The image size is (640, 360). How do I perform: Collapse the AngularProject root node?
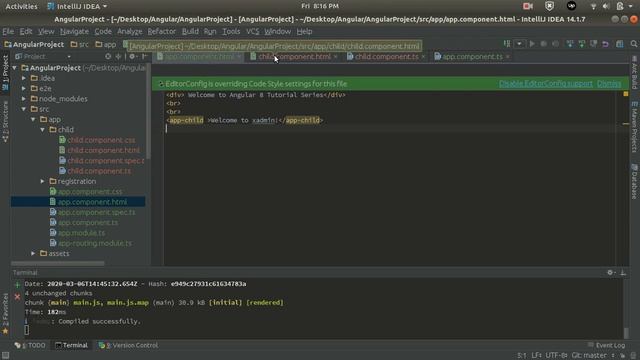point(15,68)
